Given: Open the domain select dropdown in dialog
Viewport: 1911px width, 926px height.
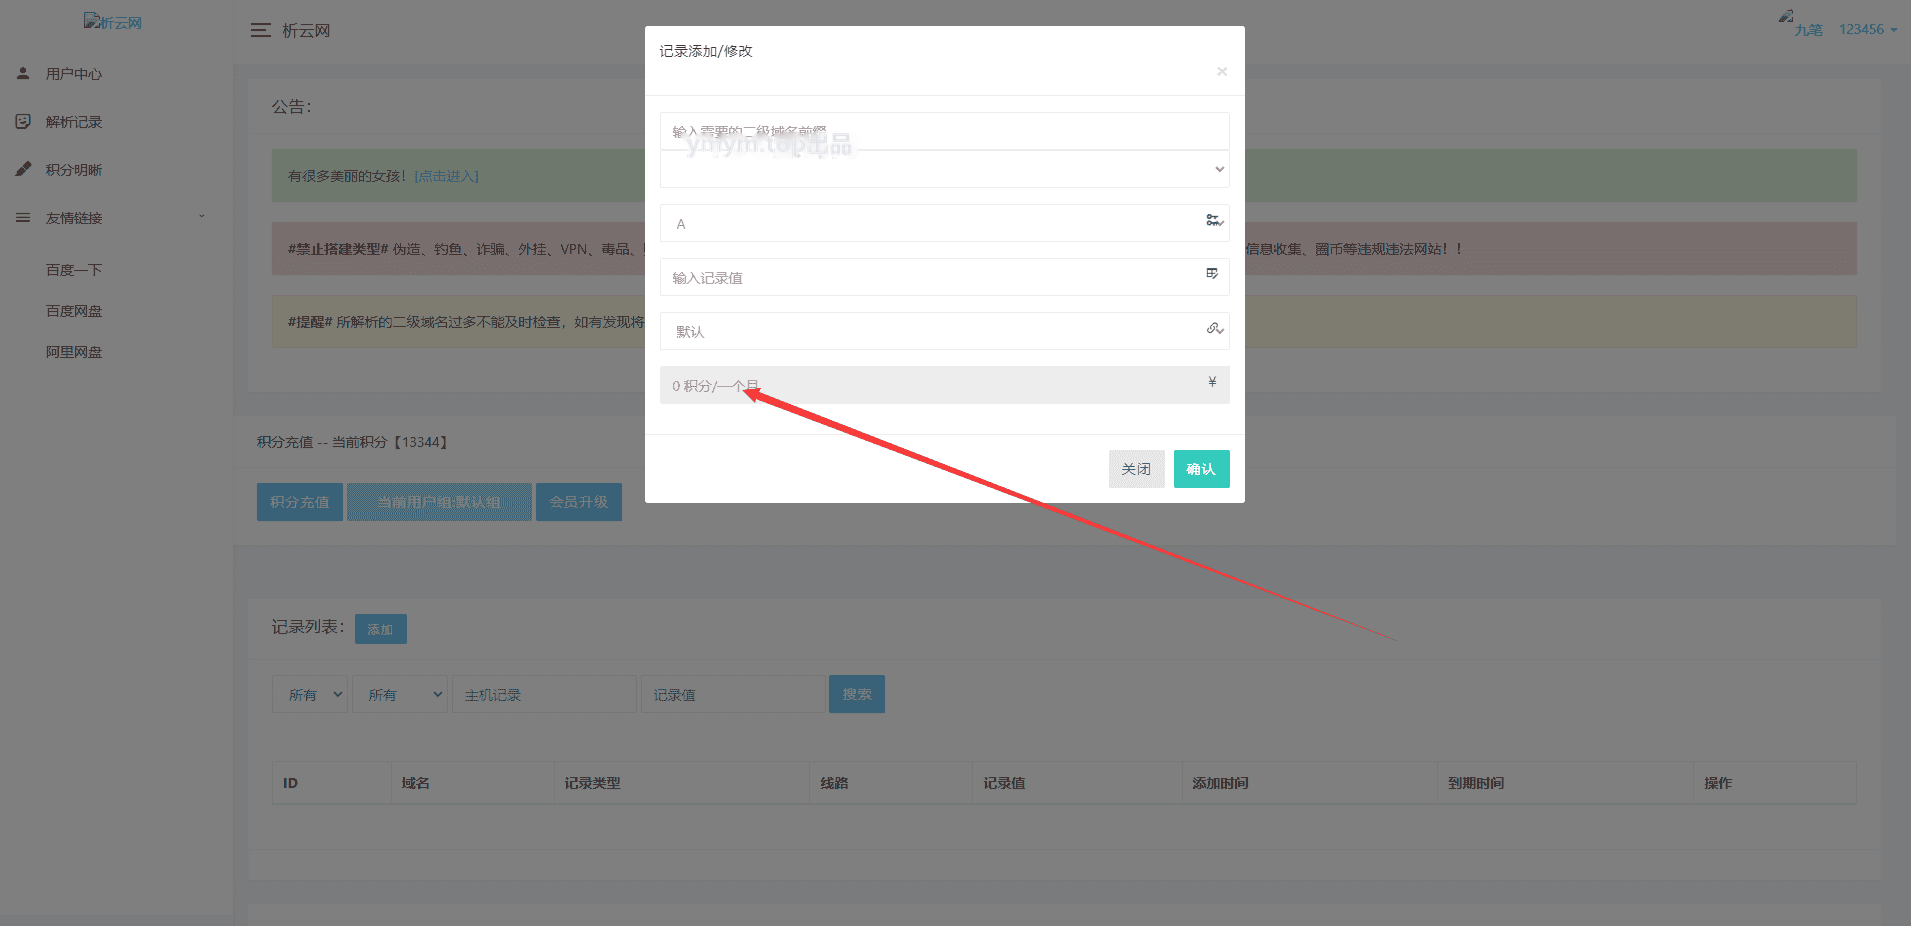Looking at the screenshot, I should 944,169.
